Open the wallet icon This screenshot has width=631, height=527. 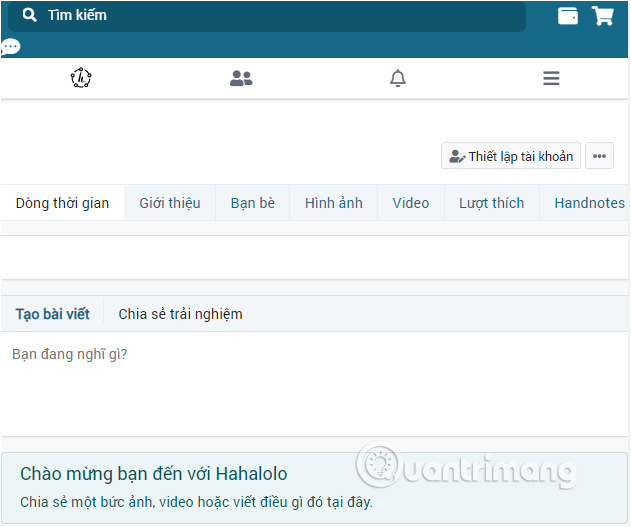point(568,16)
